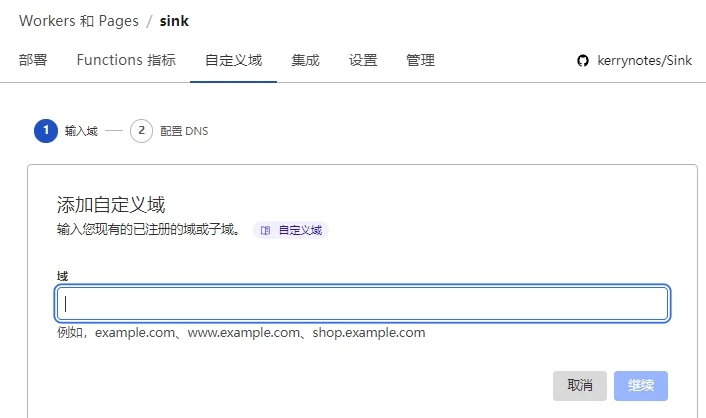
Task: Select the 自定义域 tab
Action: 233,60
